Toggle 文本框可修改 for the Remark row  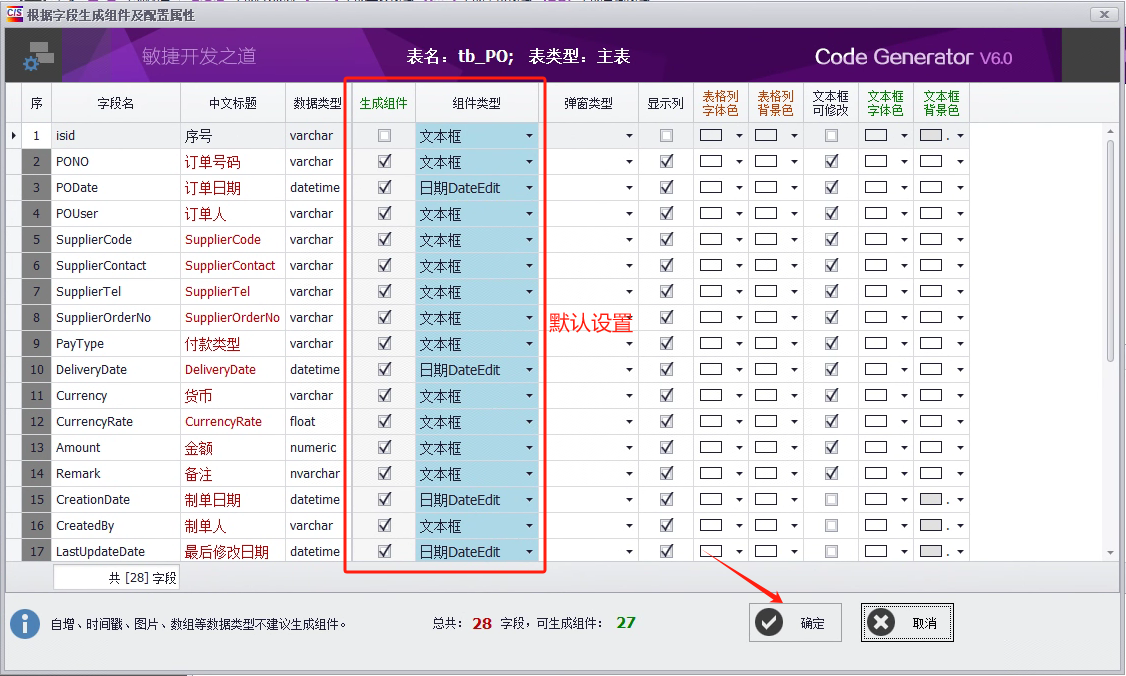[832, 473]
